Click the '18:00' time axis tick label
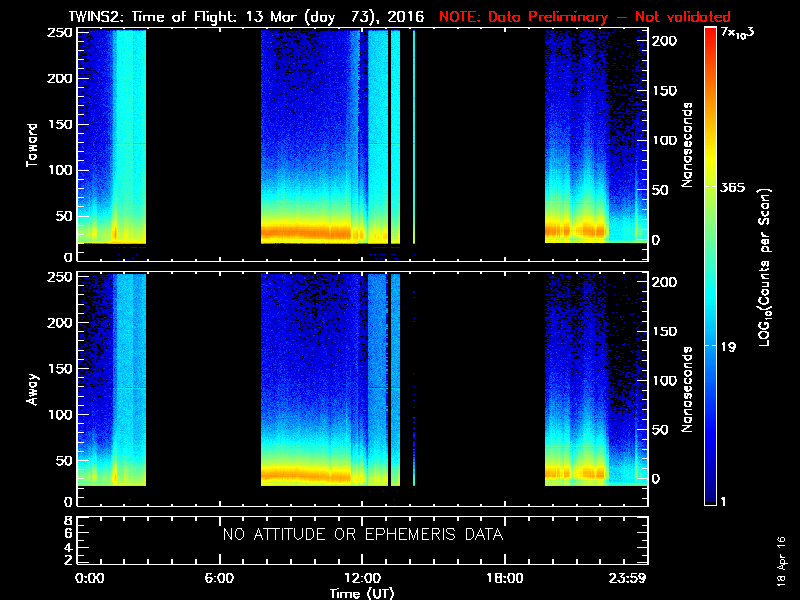Screen dimensions: 800x600 point(504,578)
